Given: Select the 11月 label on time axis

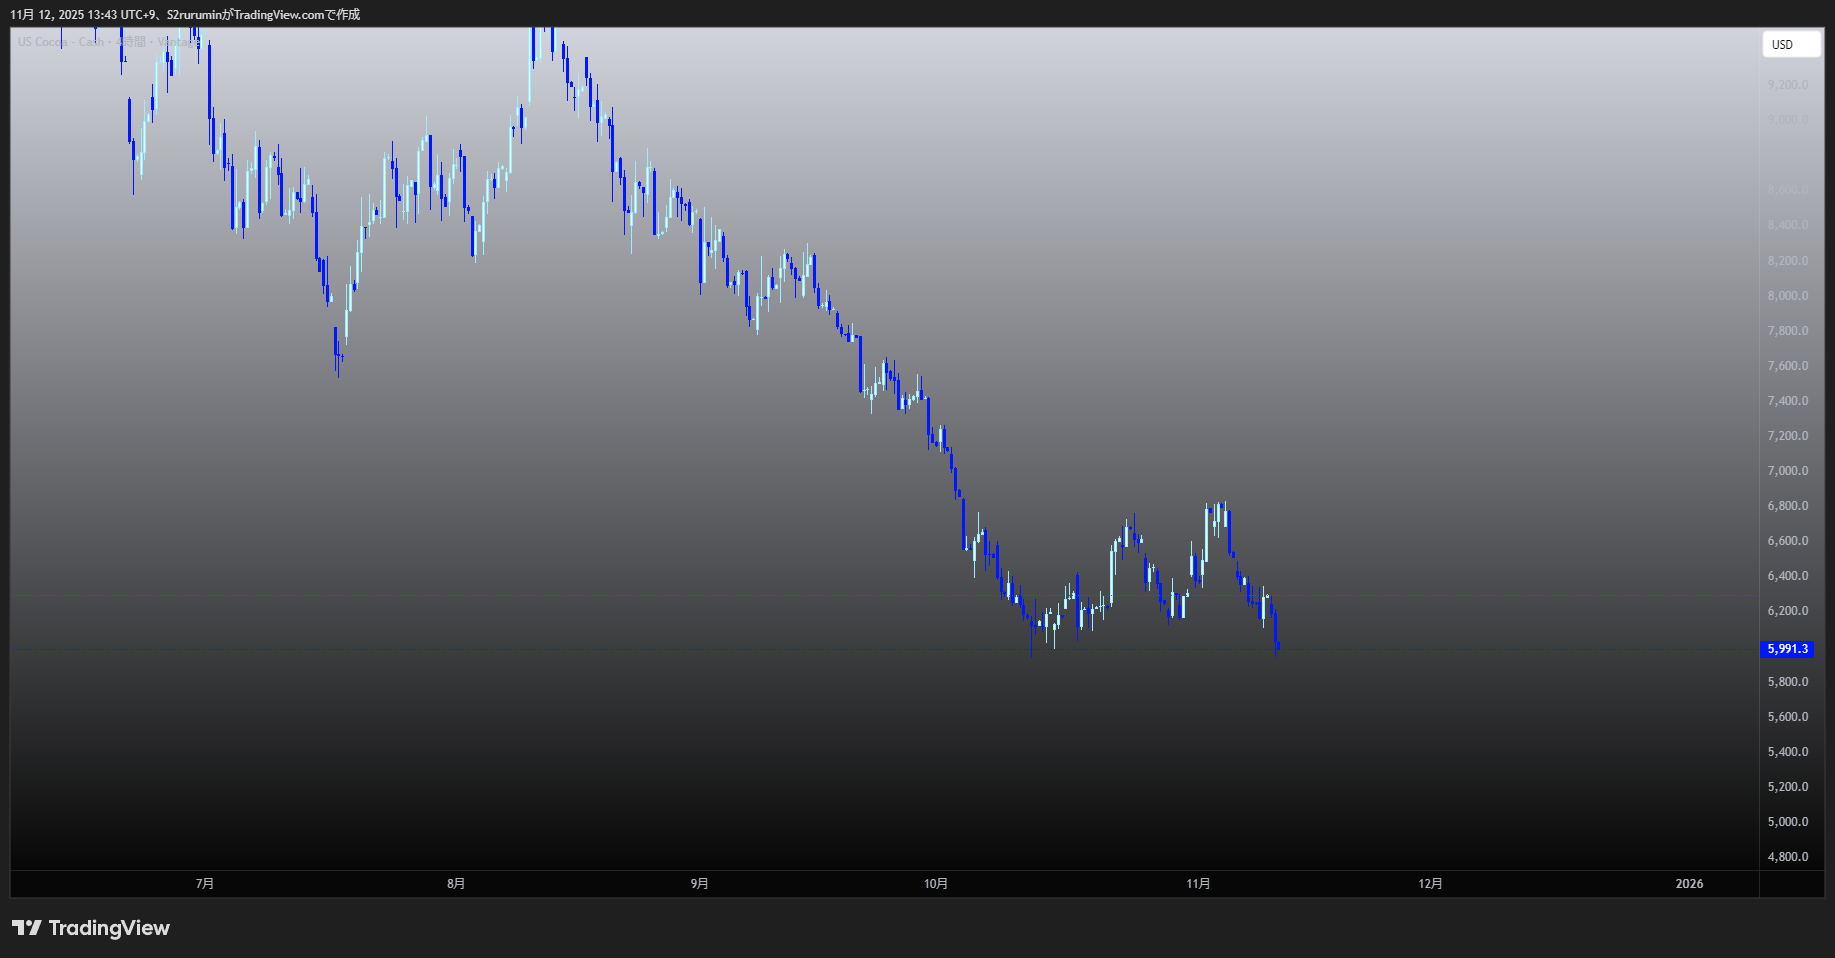Looking at the screenshot, I should point(1198,884).
